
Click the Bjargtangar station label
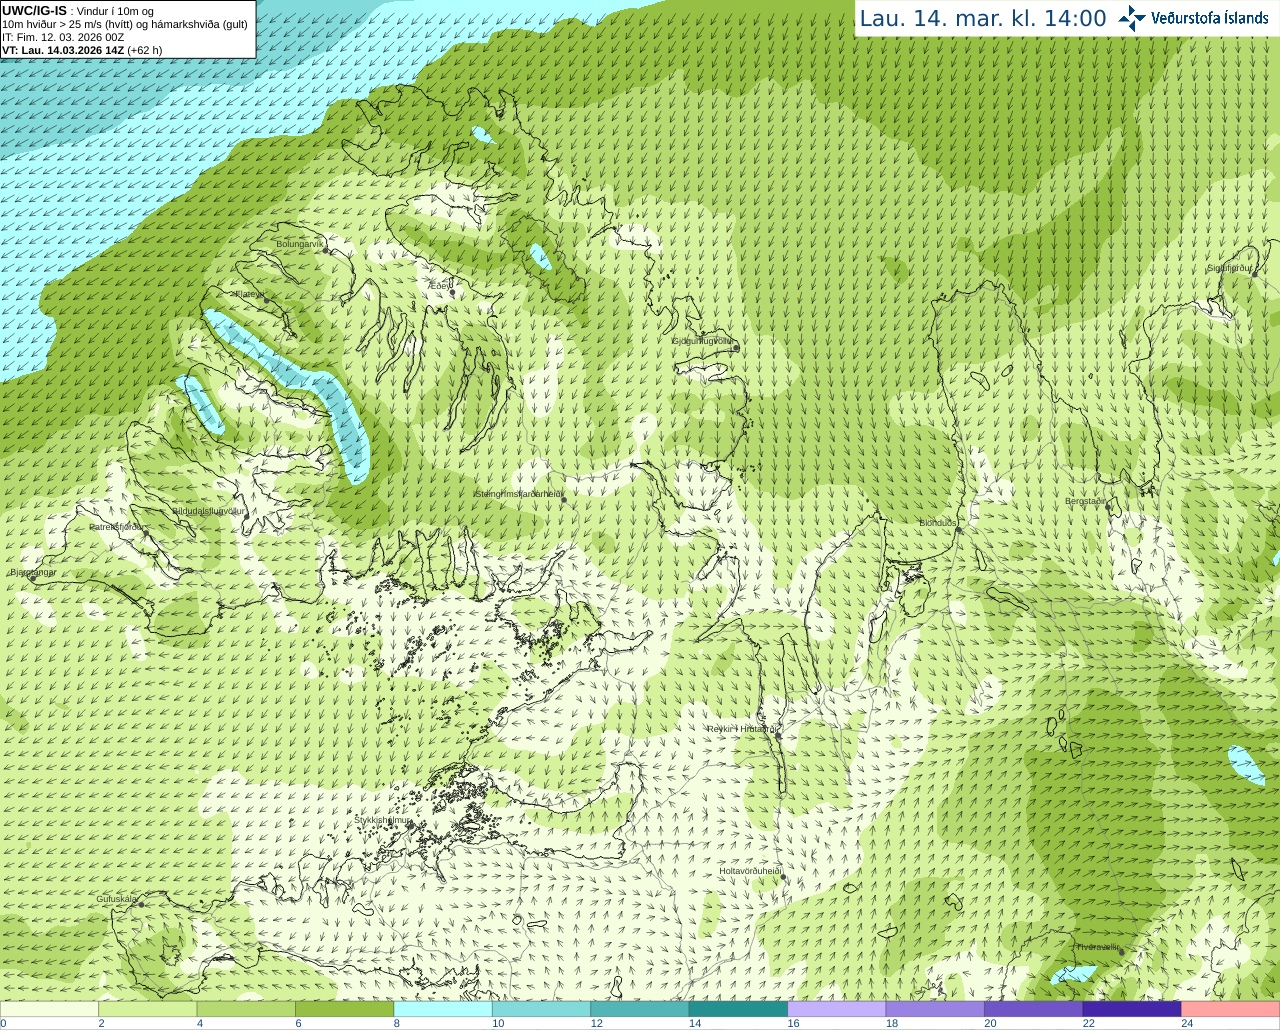(x=33, y=573)
